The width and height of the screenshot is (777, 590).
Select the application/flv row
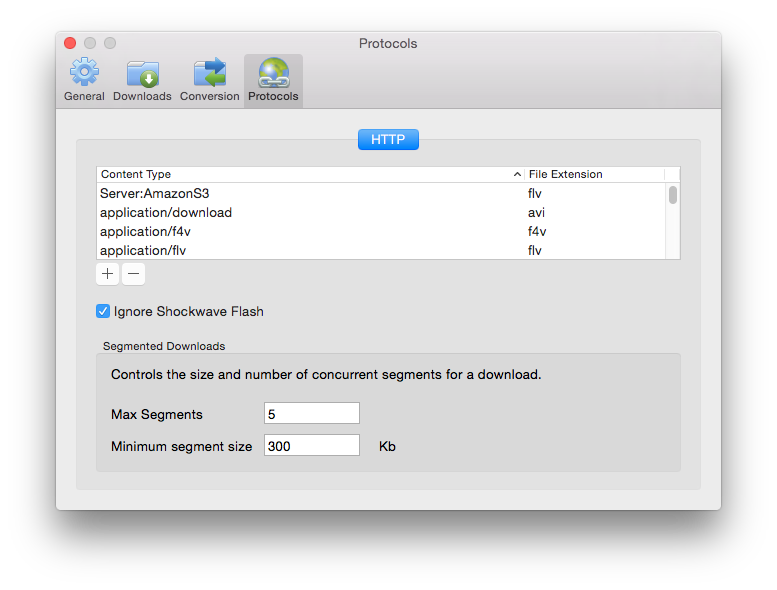click(x=381, y=250)
